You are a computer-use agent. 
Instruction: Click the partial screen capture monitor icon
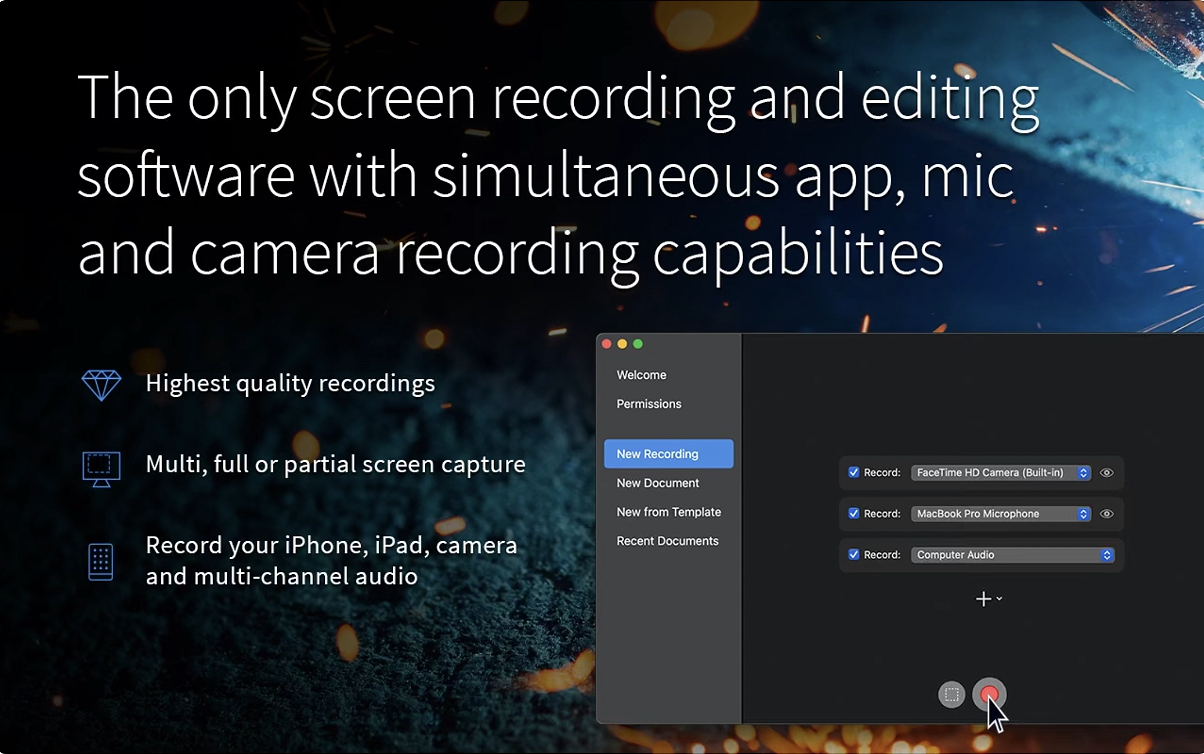[101, 467]
